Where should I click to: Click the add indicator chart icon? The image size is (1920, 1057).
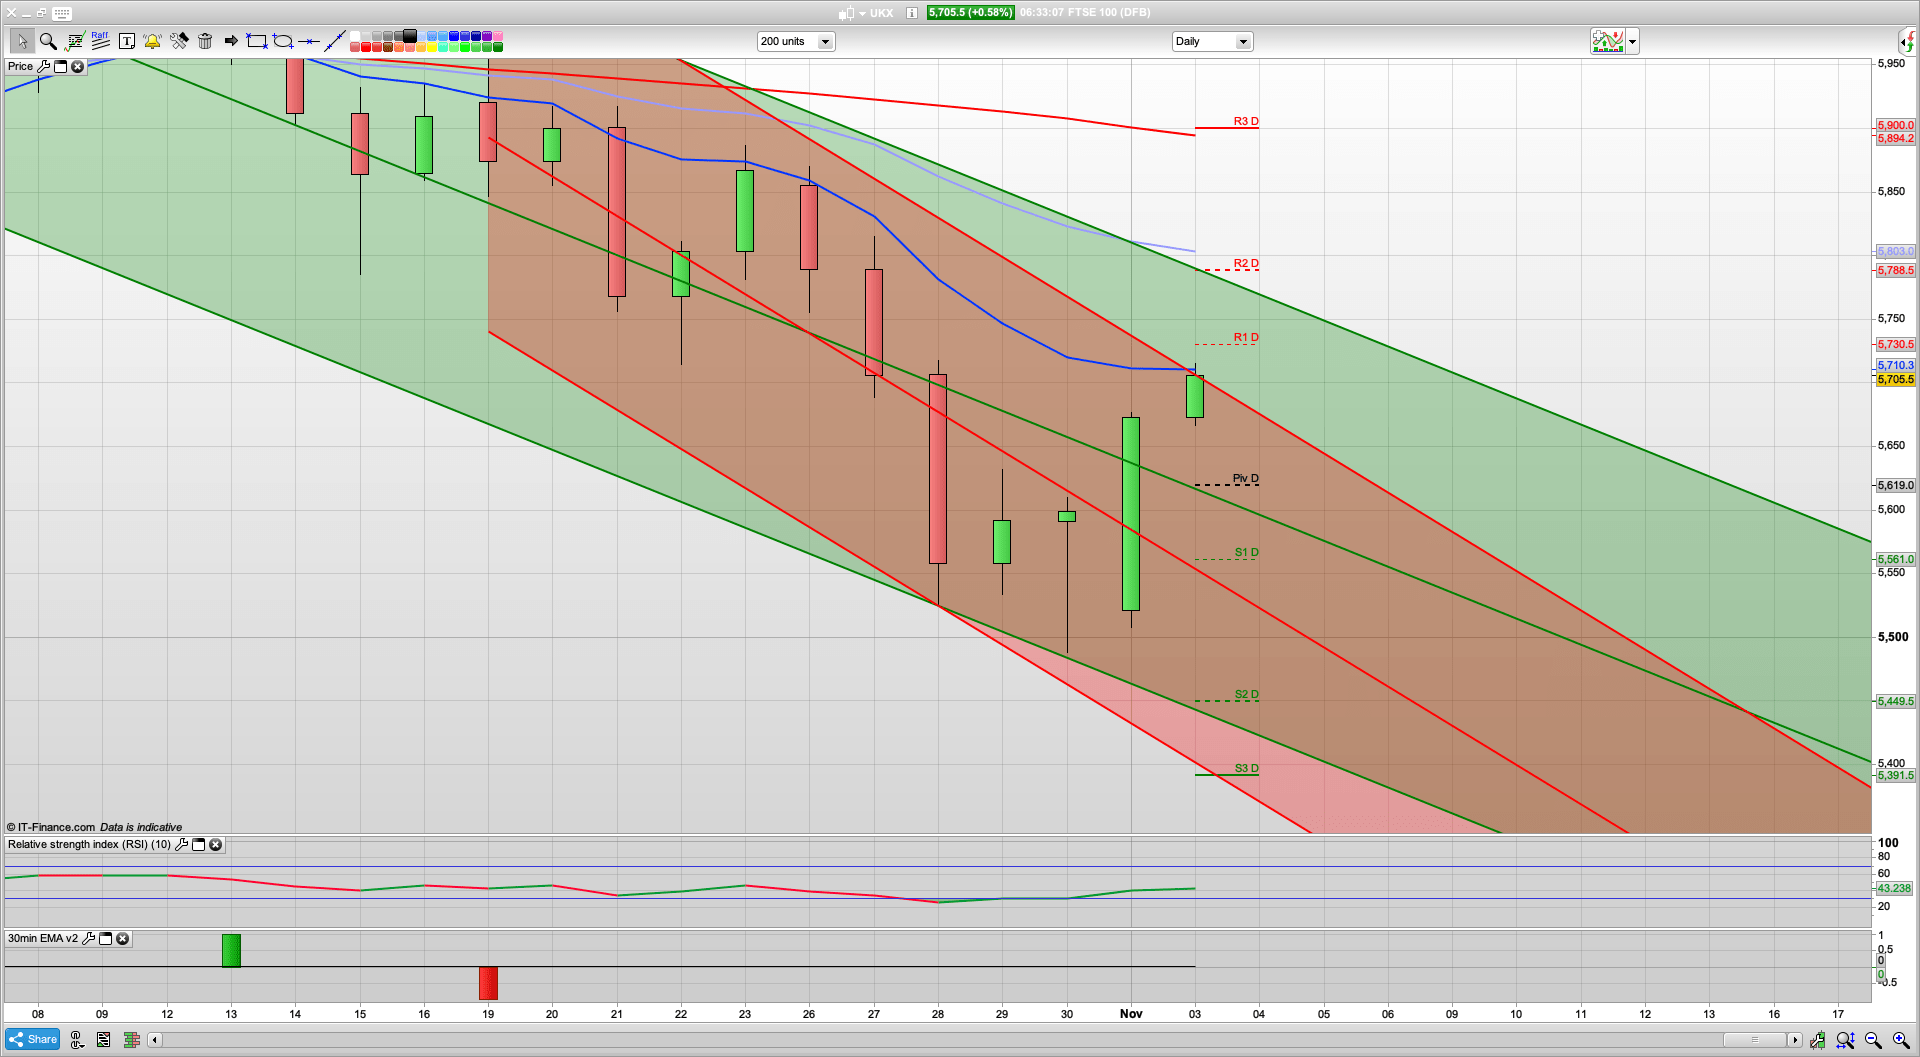[1608, 41]
